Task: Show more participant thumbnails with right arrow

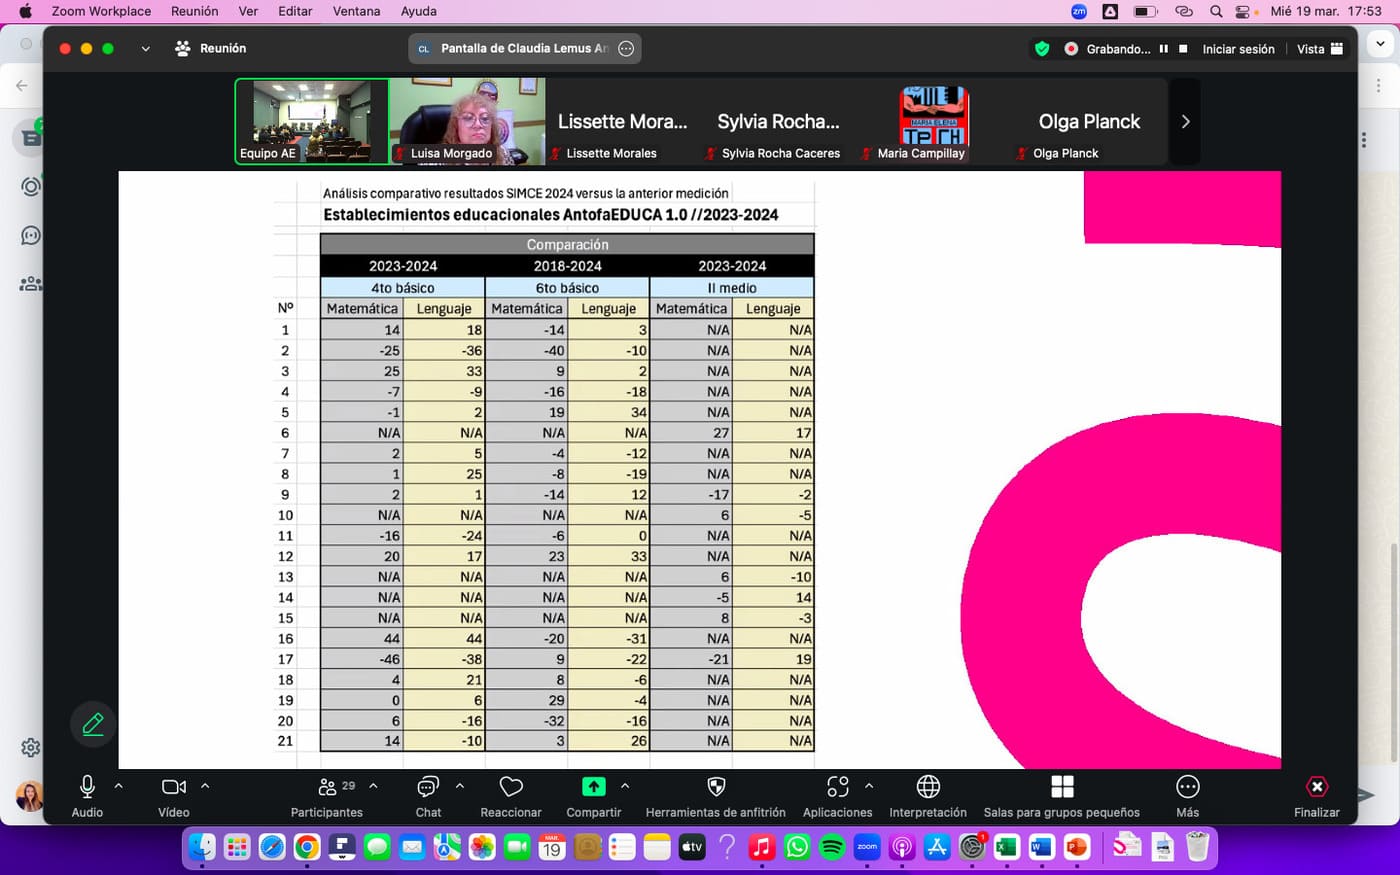Action: tap(1185, 121)
